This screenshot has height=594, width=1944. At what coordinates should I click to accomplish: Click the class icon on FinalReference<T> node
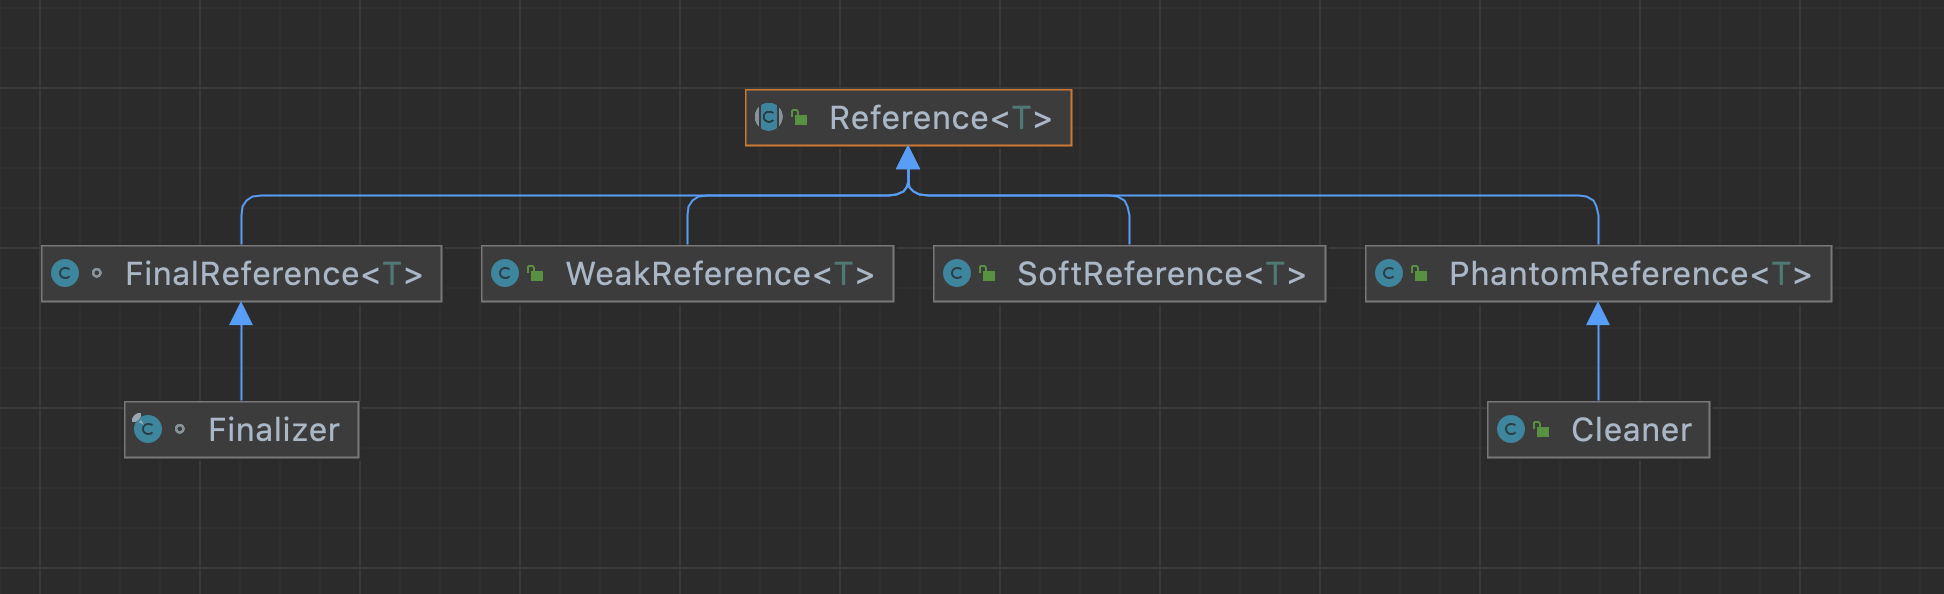click(65, 273)
